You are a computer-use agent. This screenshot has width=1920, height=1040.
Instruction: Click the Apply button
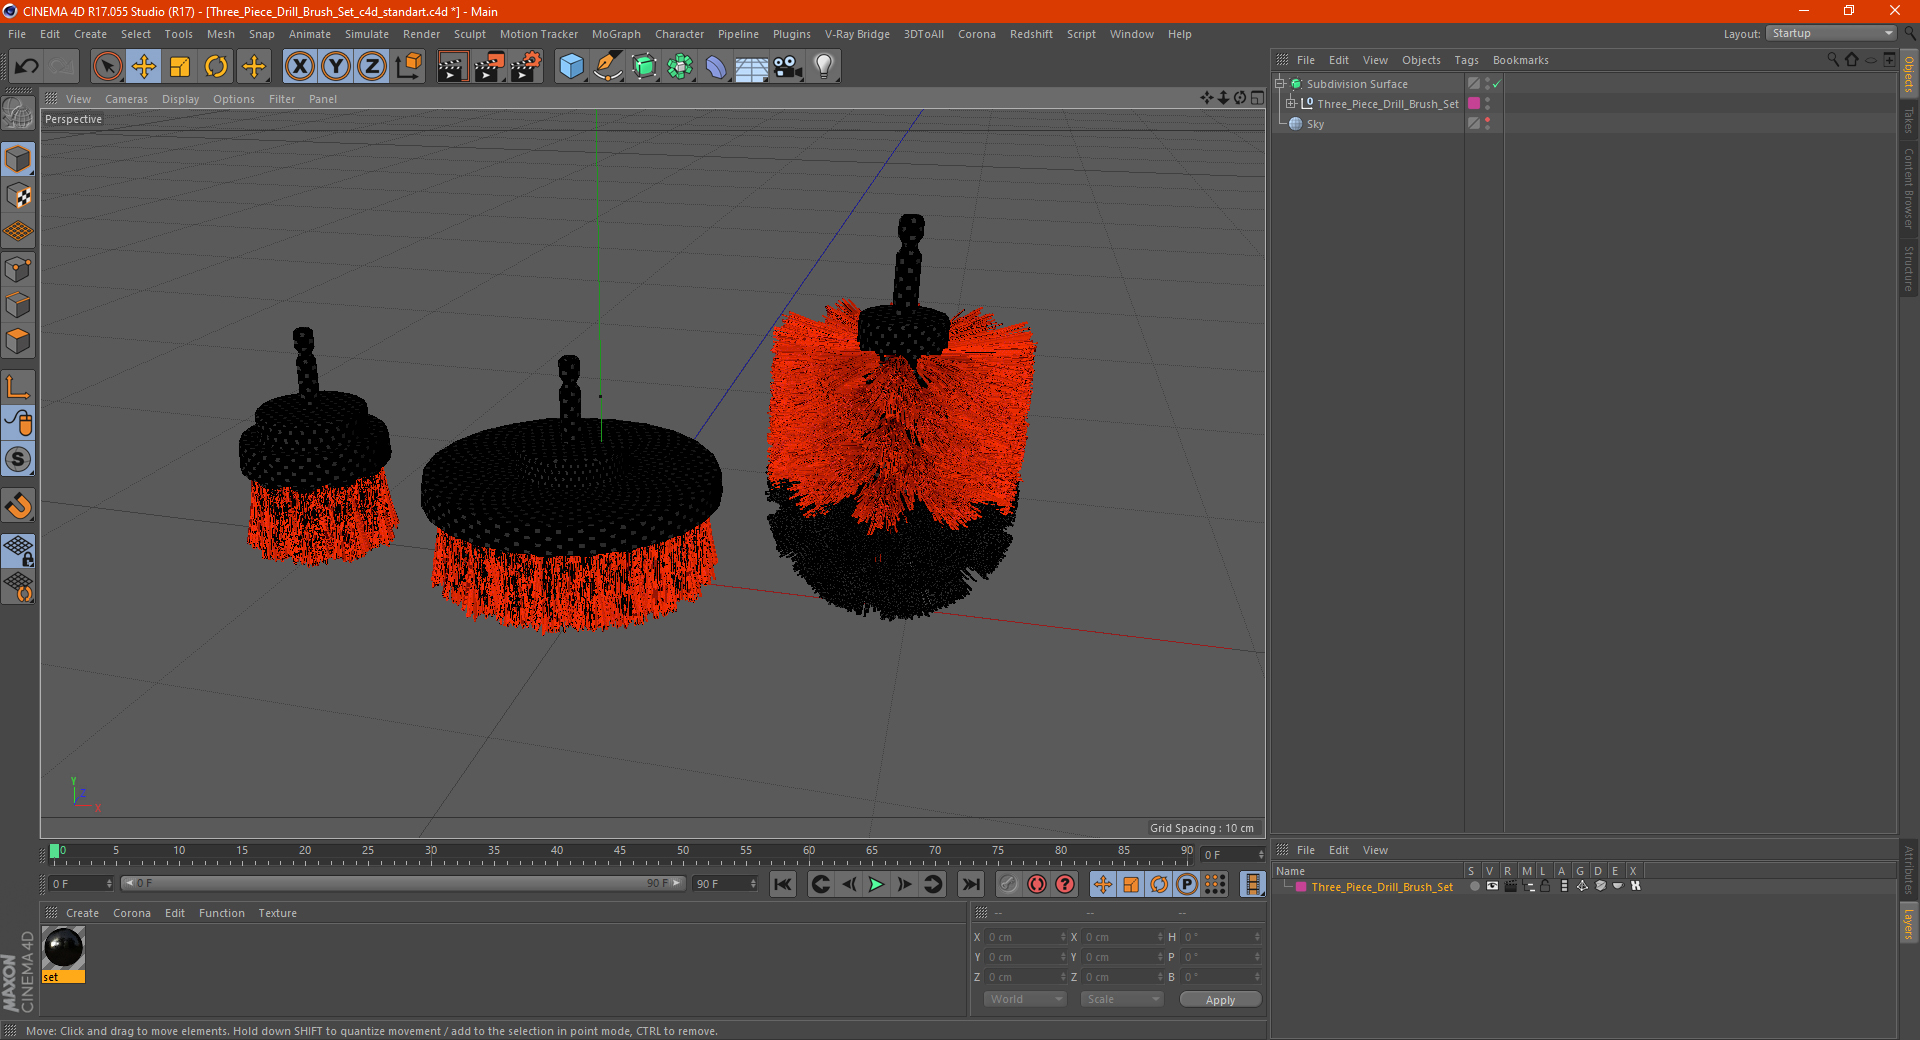(x=1220, y=1000)
